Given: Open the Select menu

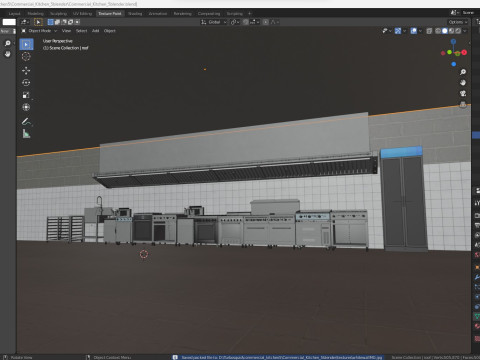Looking at the screenshot, I should click(81, 31).
